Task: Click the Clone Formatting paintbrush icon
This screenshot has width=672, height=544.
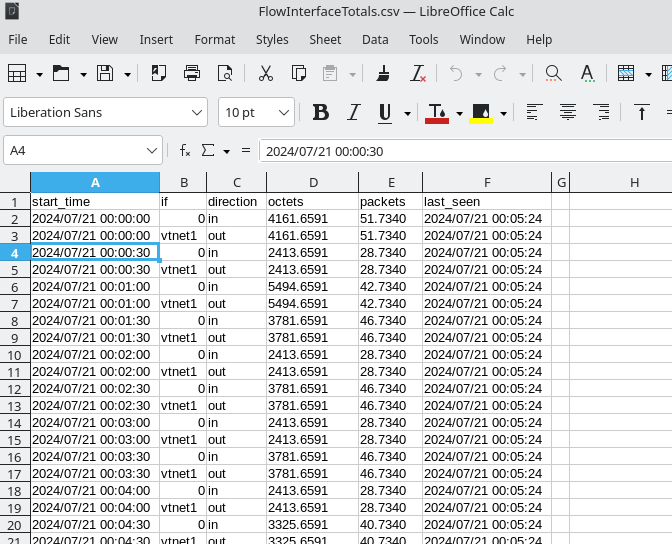Action: click(383, 74)
